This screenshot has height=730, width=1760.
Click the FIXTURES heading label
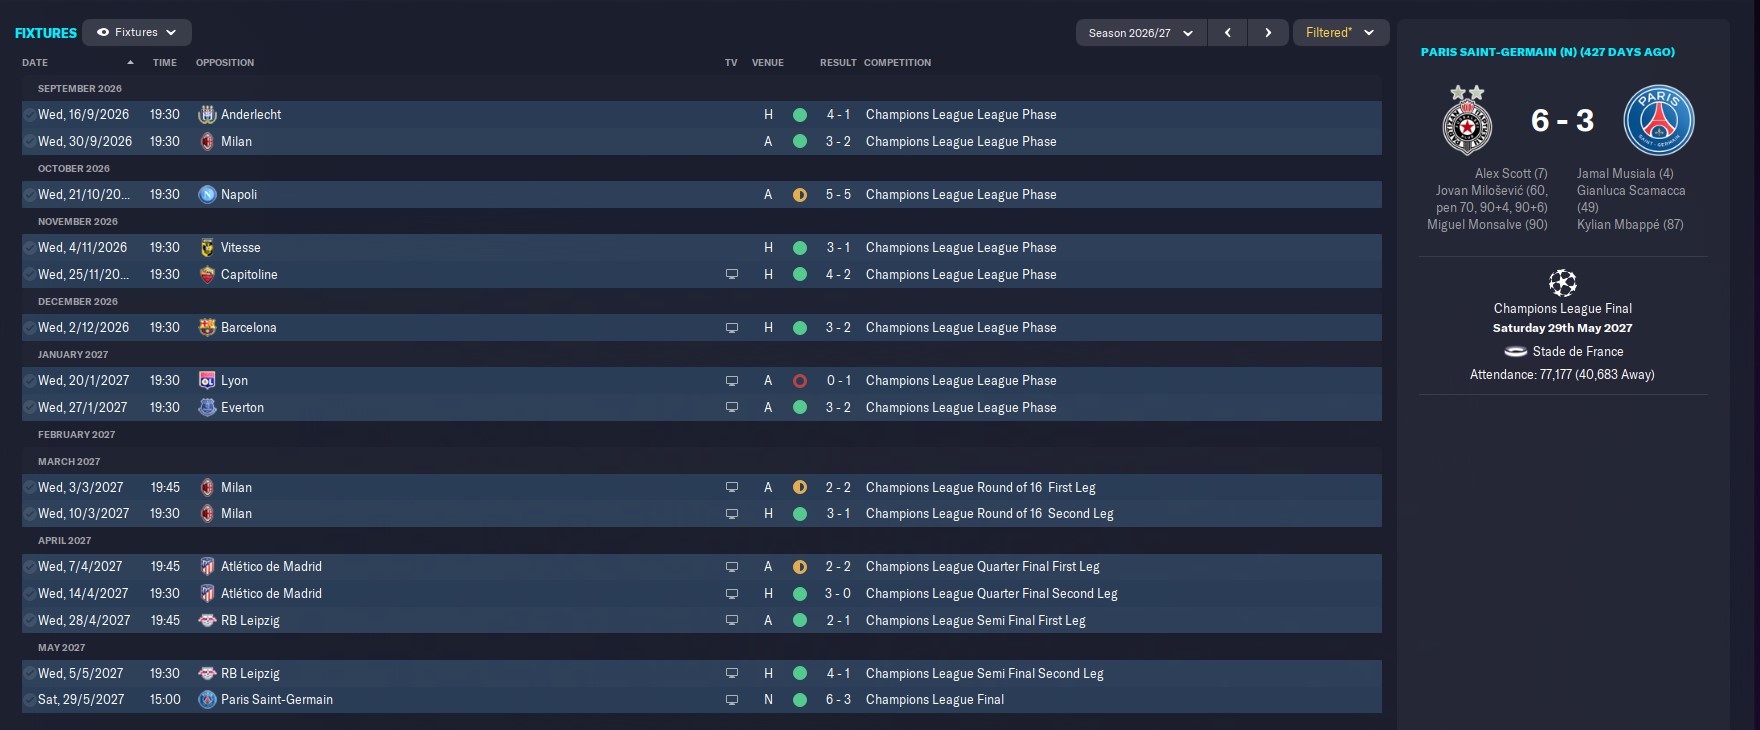point(45,33)
